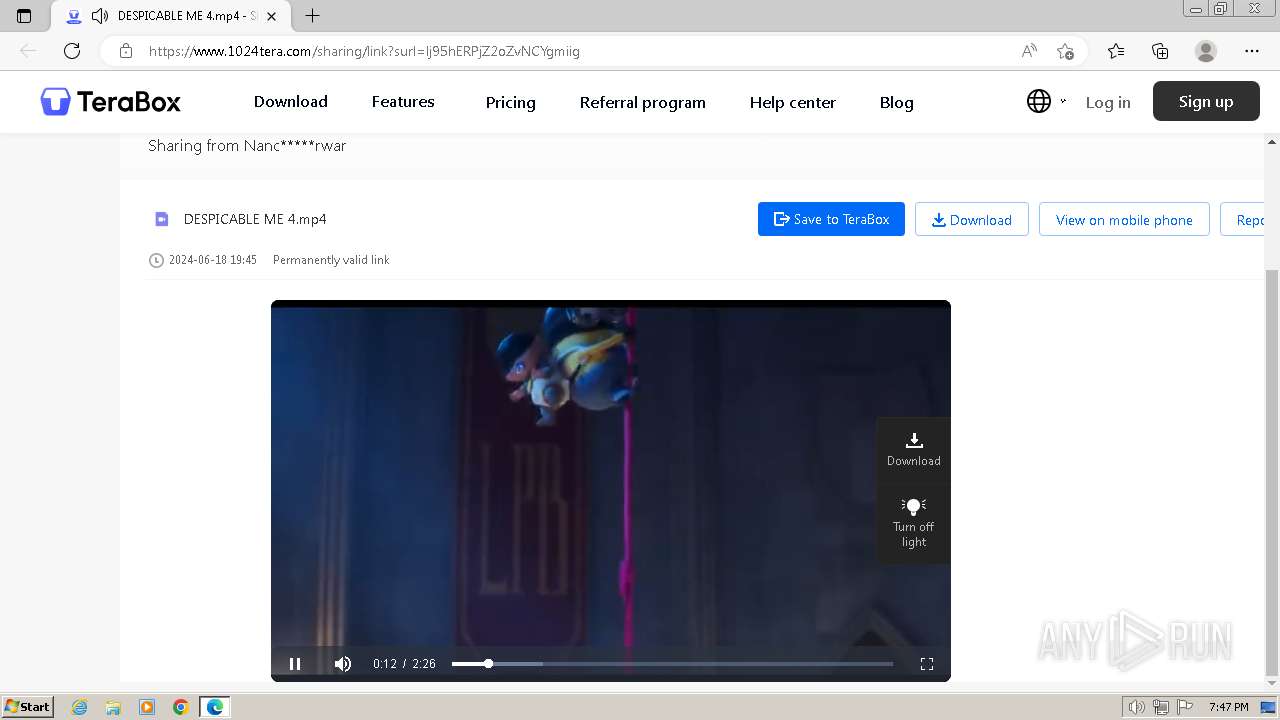
Task: Close the DESPICABLE ME 4.mp4 tab
Action: pyautogui.click(x=271, y=16)
